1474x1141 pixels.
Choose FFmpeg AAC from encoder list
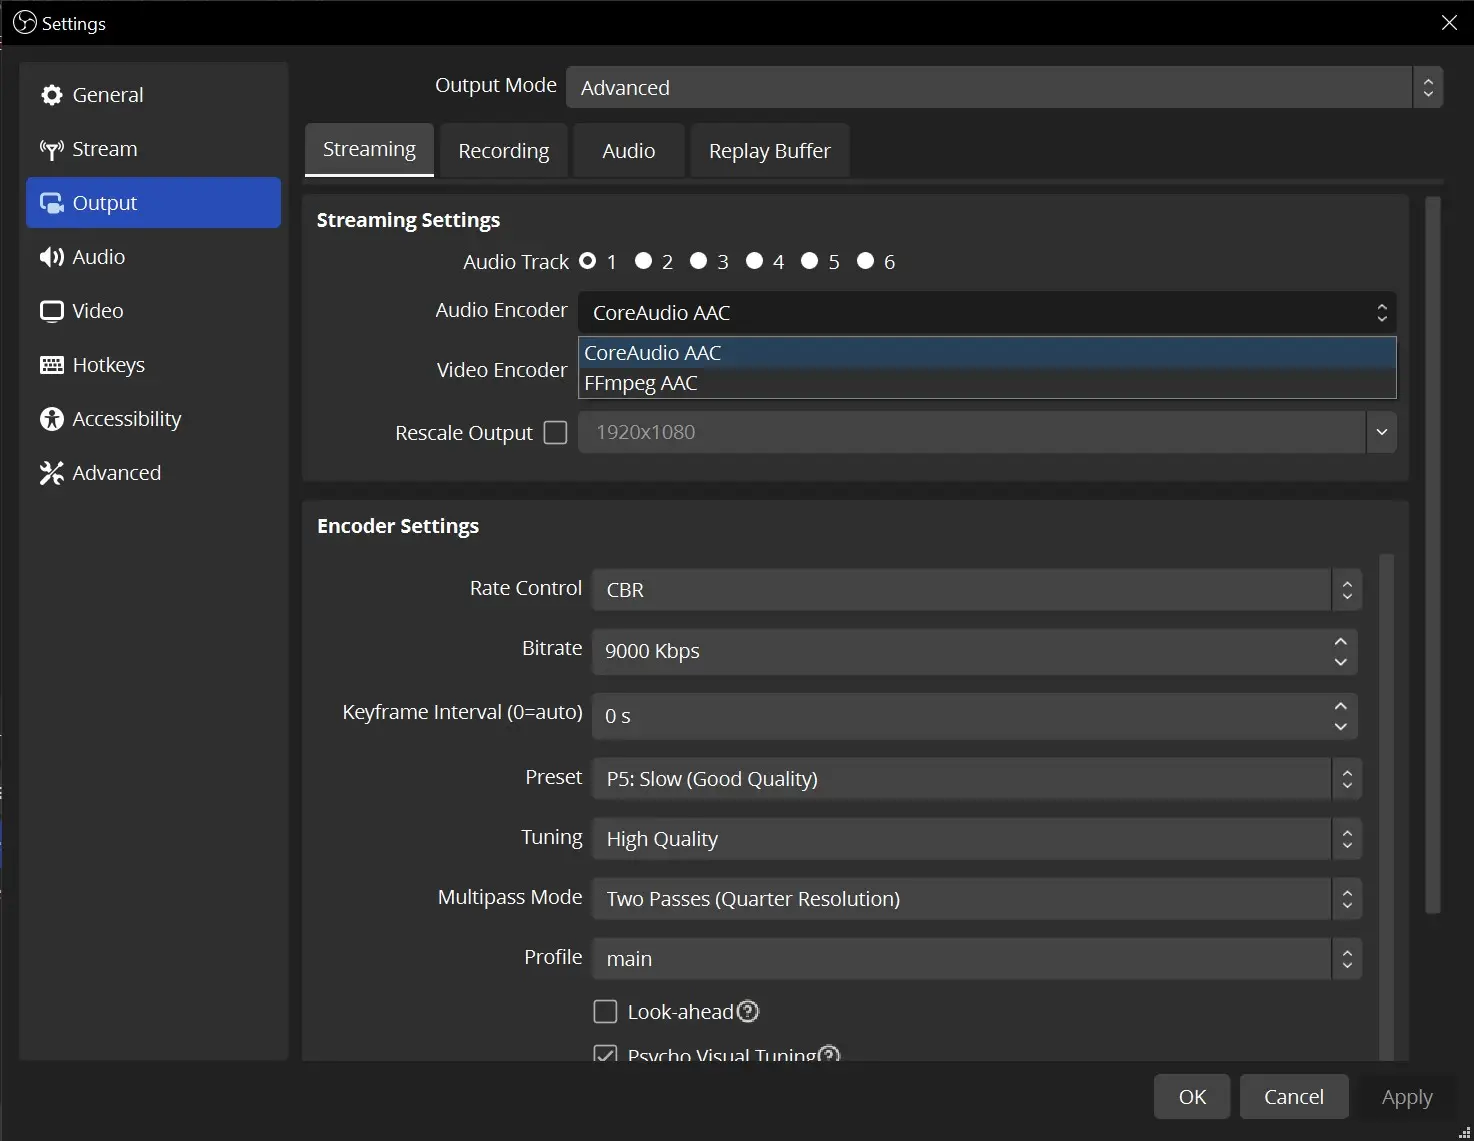click(x=641, y=383)
